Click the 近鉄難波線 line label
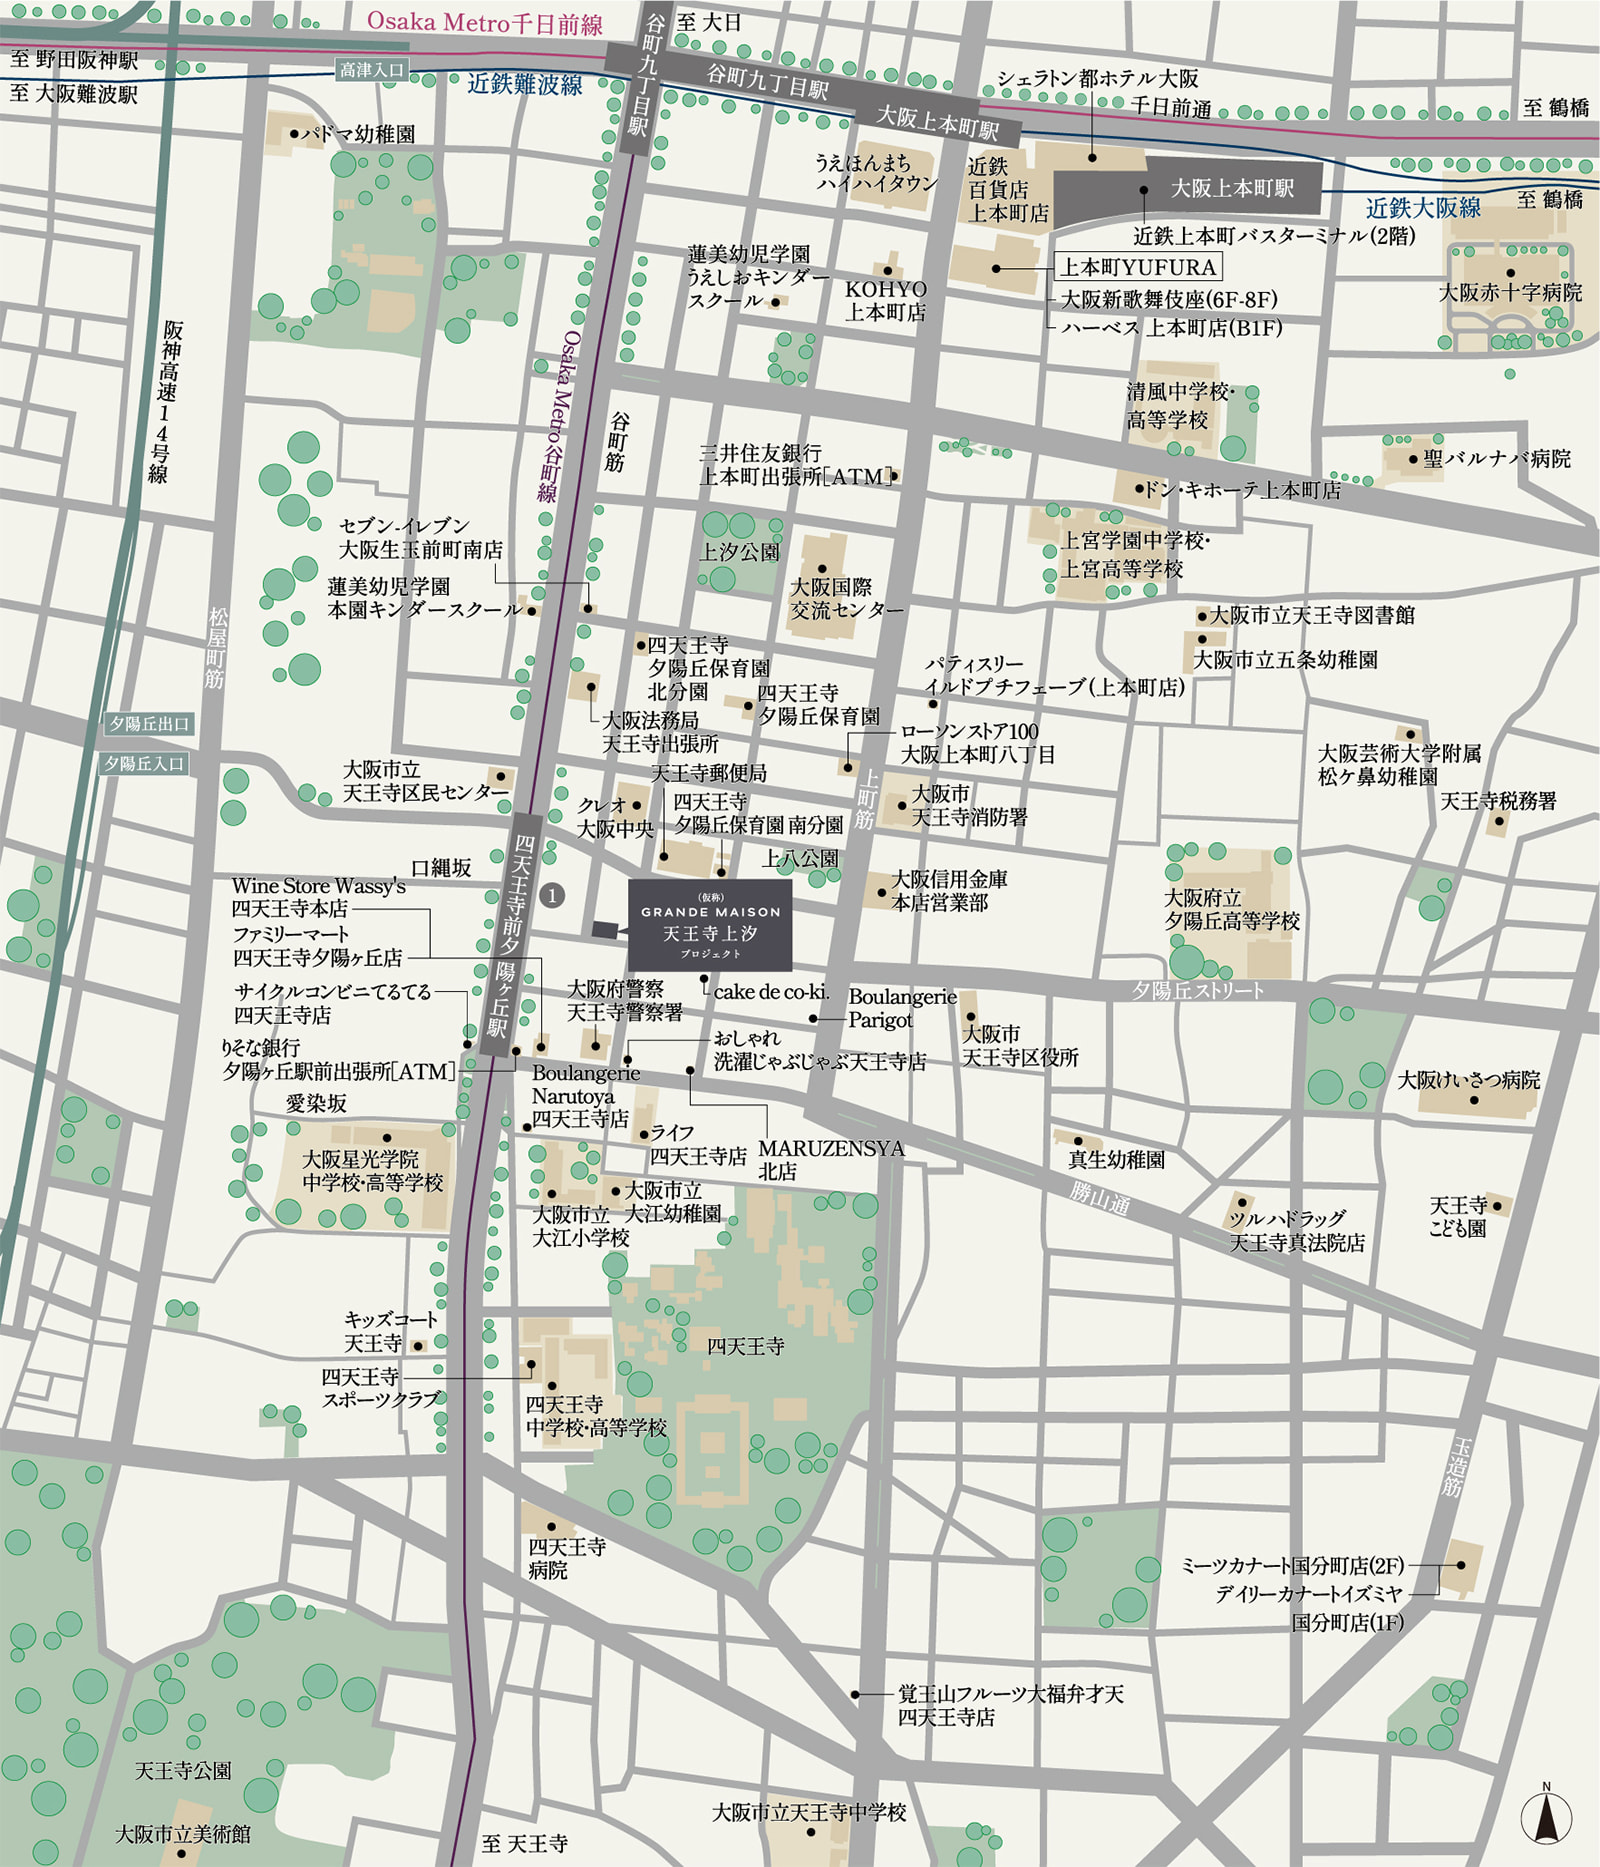This screenshot has height=1867, width=1600. 525,84
